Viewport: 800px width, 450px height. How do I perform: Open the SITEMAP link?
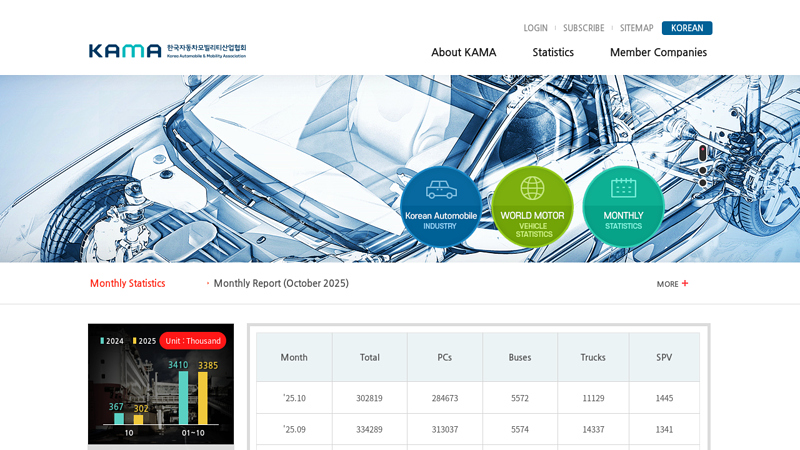(636, 28)
